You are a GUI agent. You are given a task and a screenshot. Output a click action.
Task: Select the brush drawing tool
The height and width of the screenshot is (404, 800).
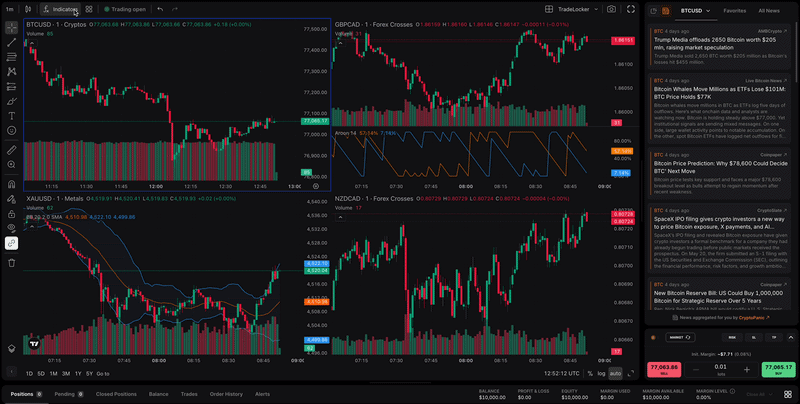coord(12,102)
